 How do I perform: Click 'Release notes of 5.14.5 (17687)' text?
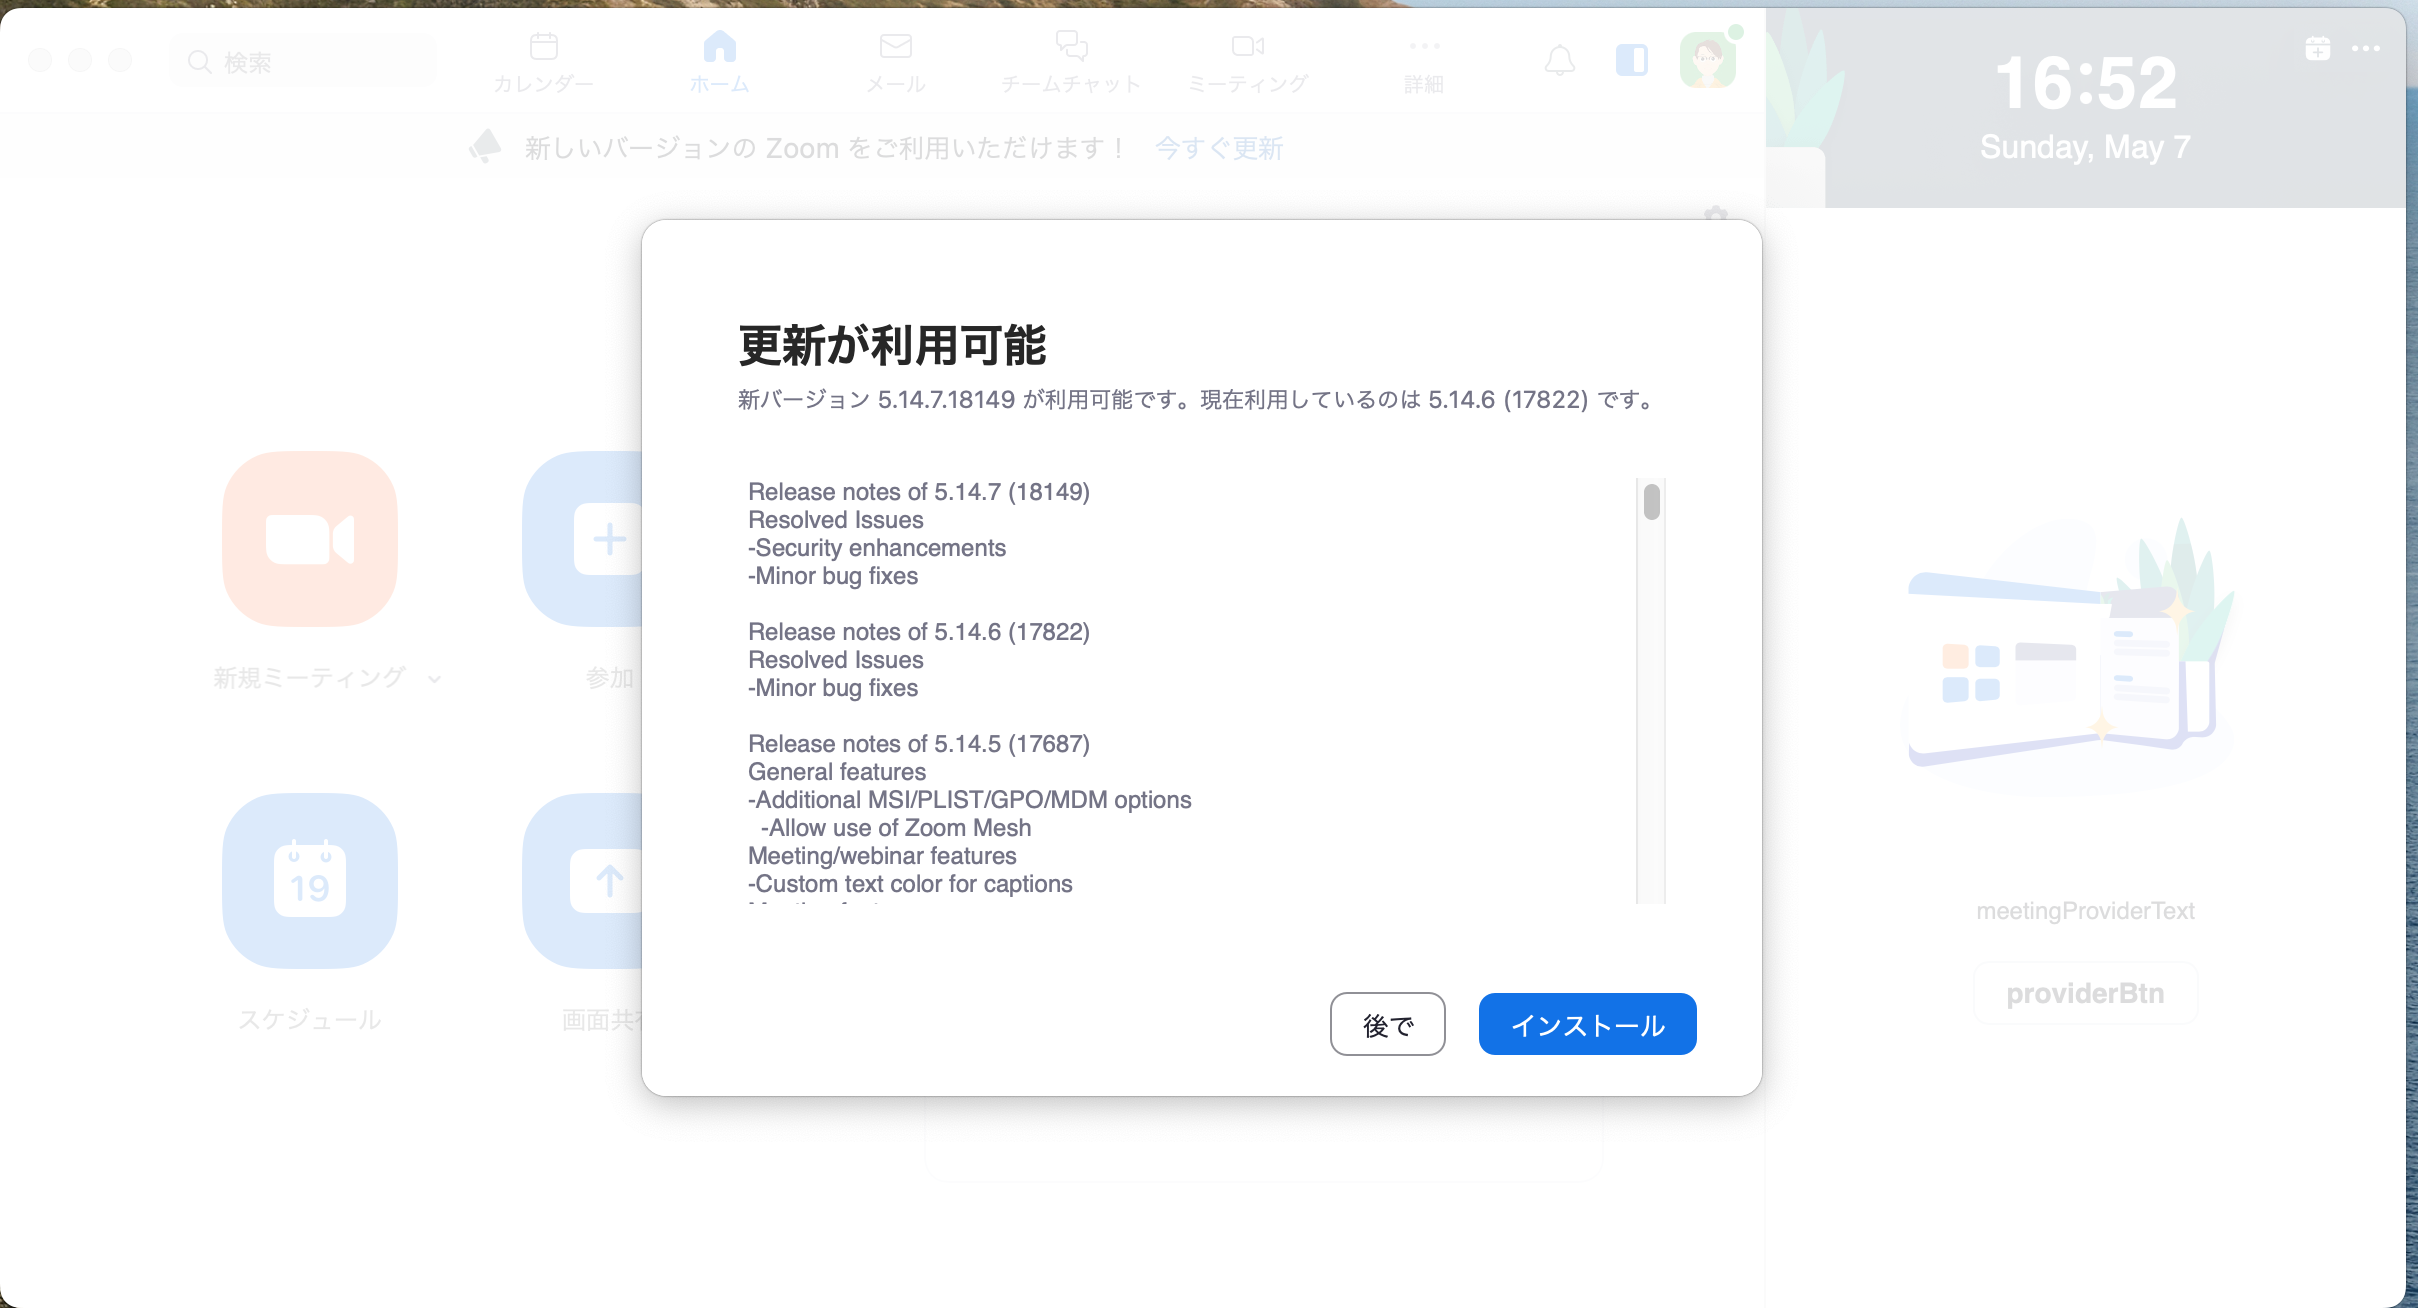[918, 744]
